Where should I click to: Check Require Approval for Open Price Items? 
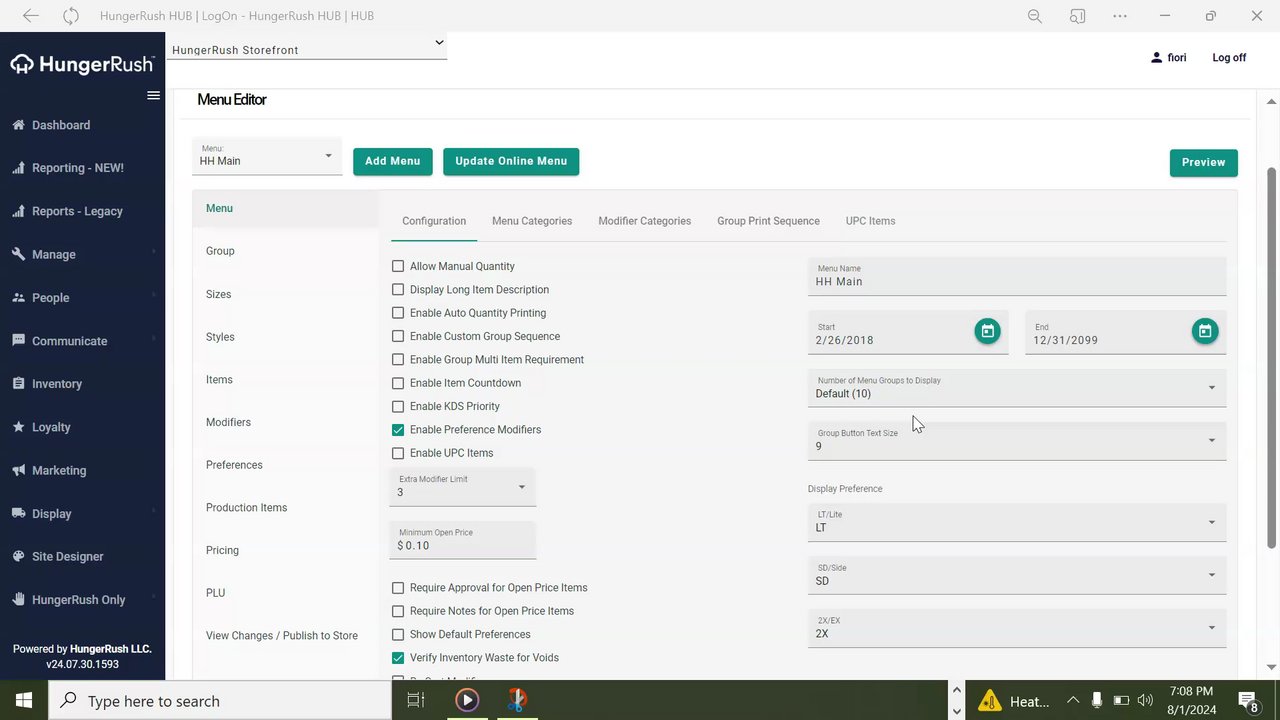(398, 588)
